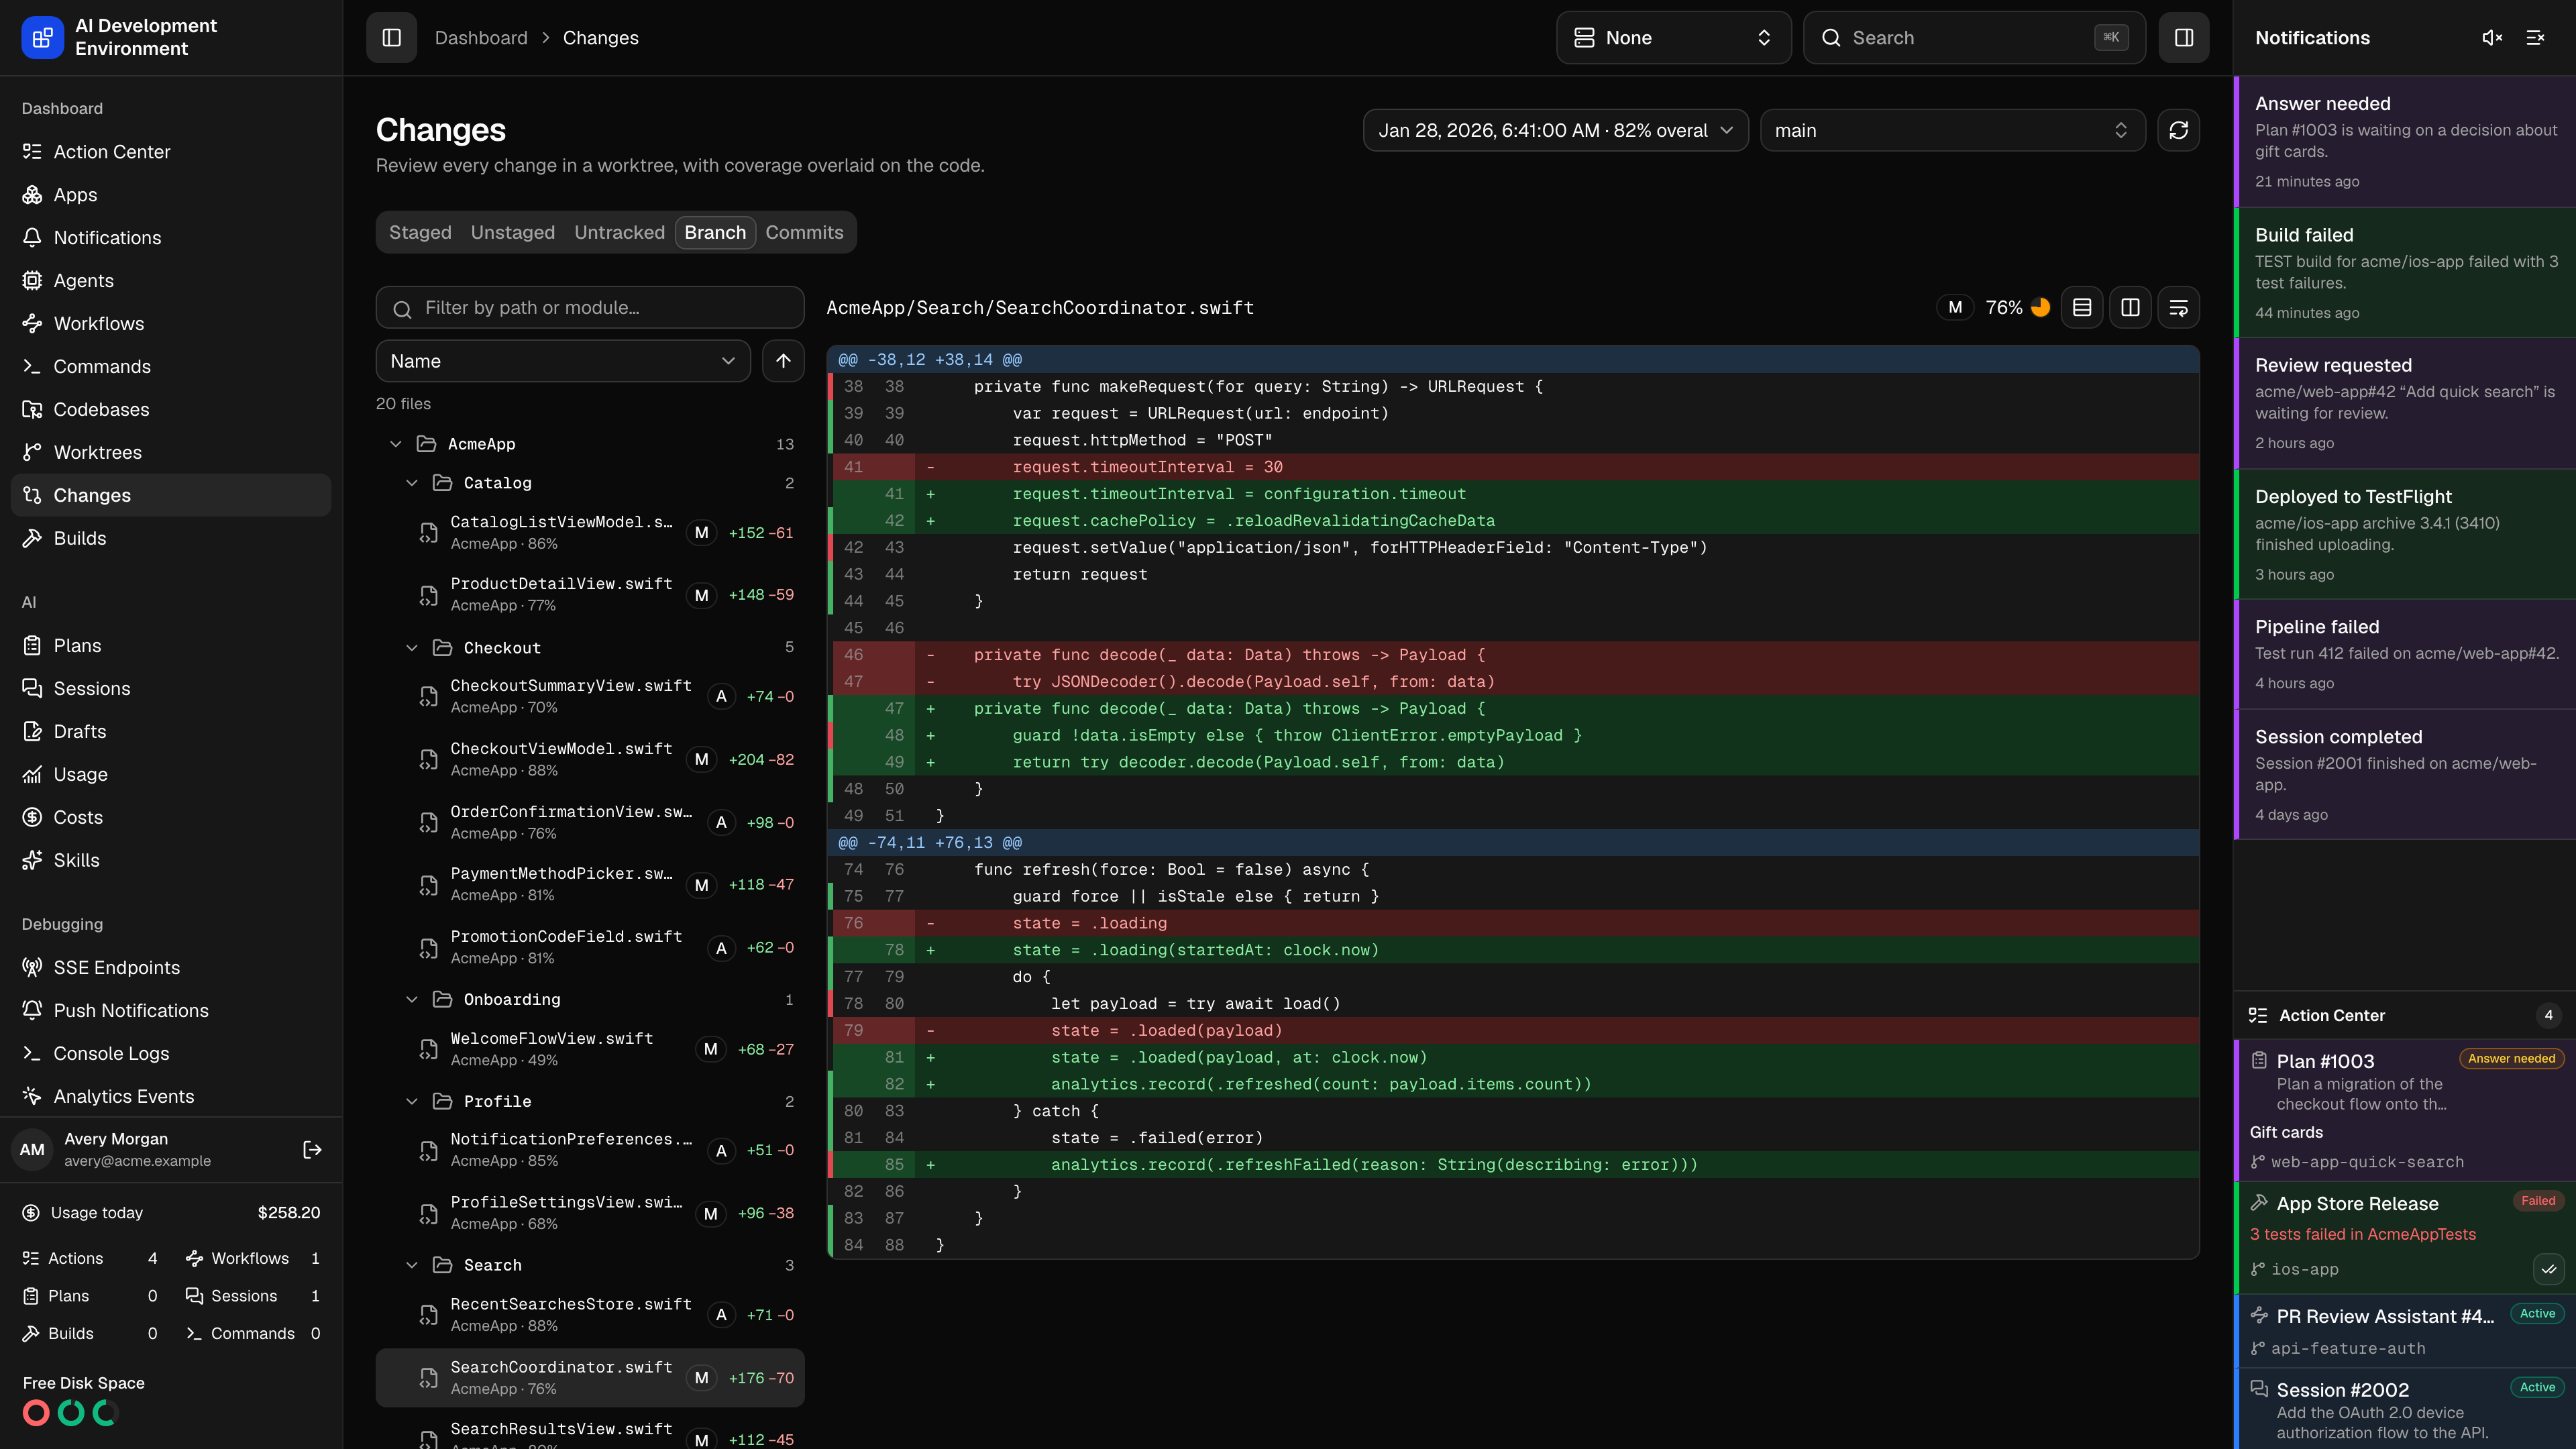Toggle word wrap in diff
Image resolution: width=2576 pixels, height=1449 pixels.
coord(2178,308)
